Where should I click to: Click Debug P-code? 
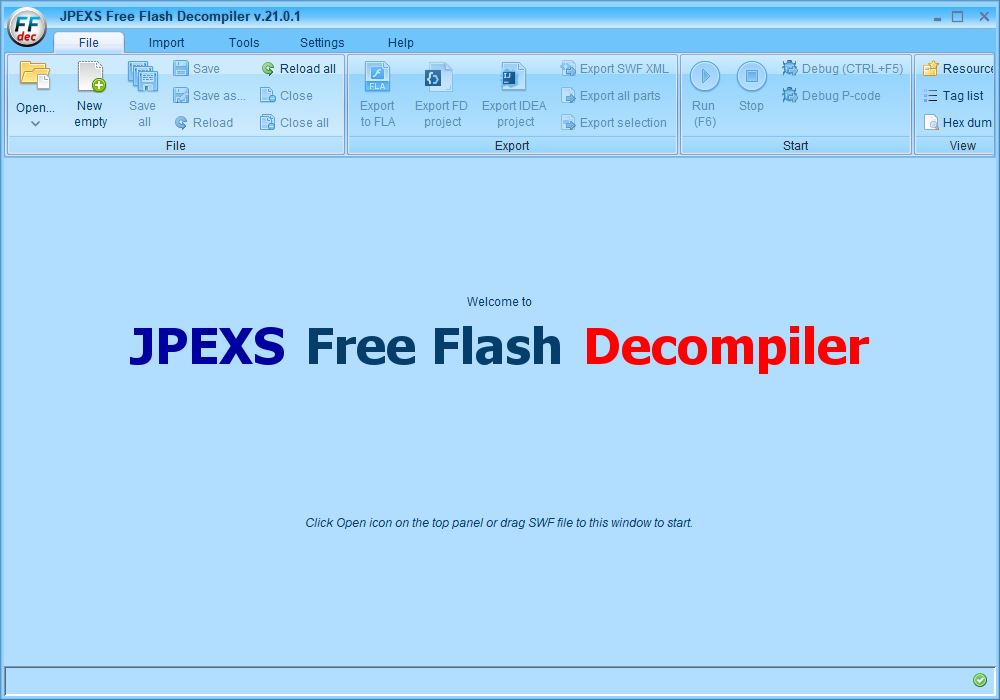point(832,96)
